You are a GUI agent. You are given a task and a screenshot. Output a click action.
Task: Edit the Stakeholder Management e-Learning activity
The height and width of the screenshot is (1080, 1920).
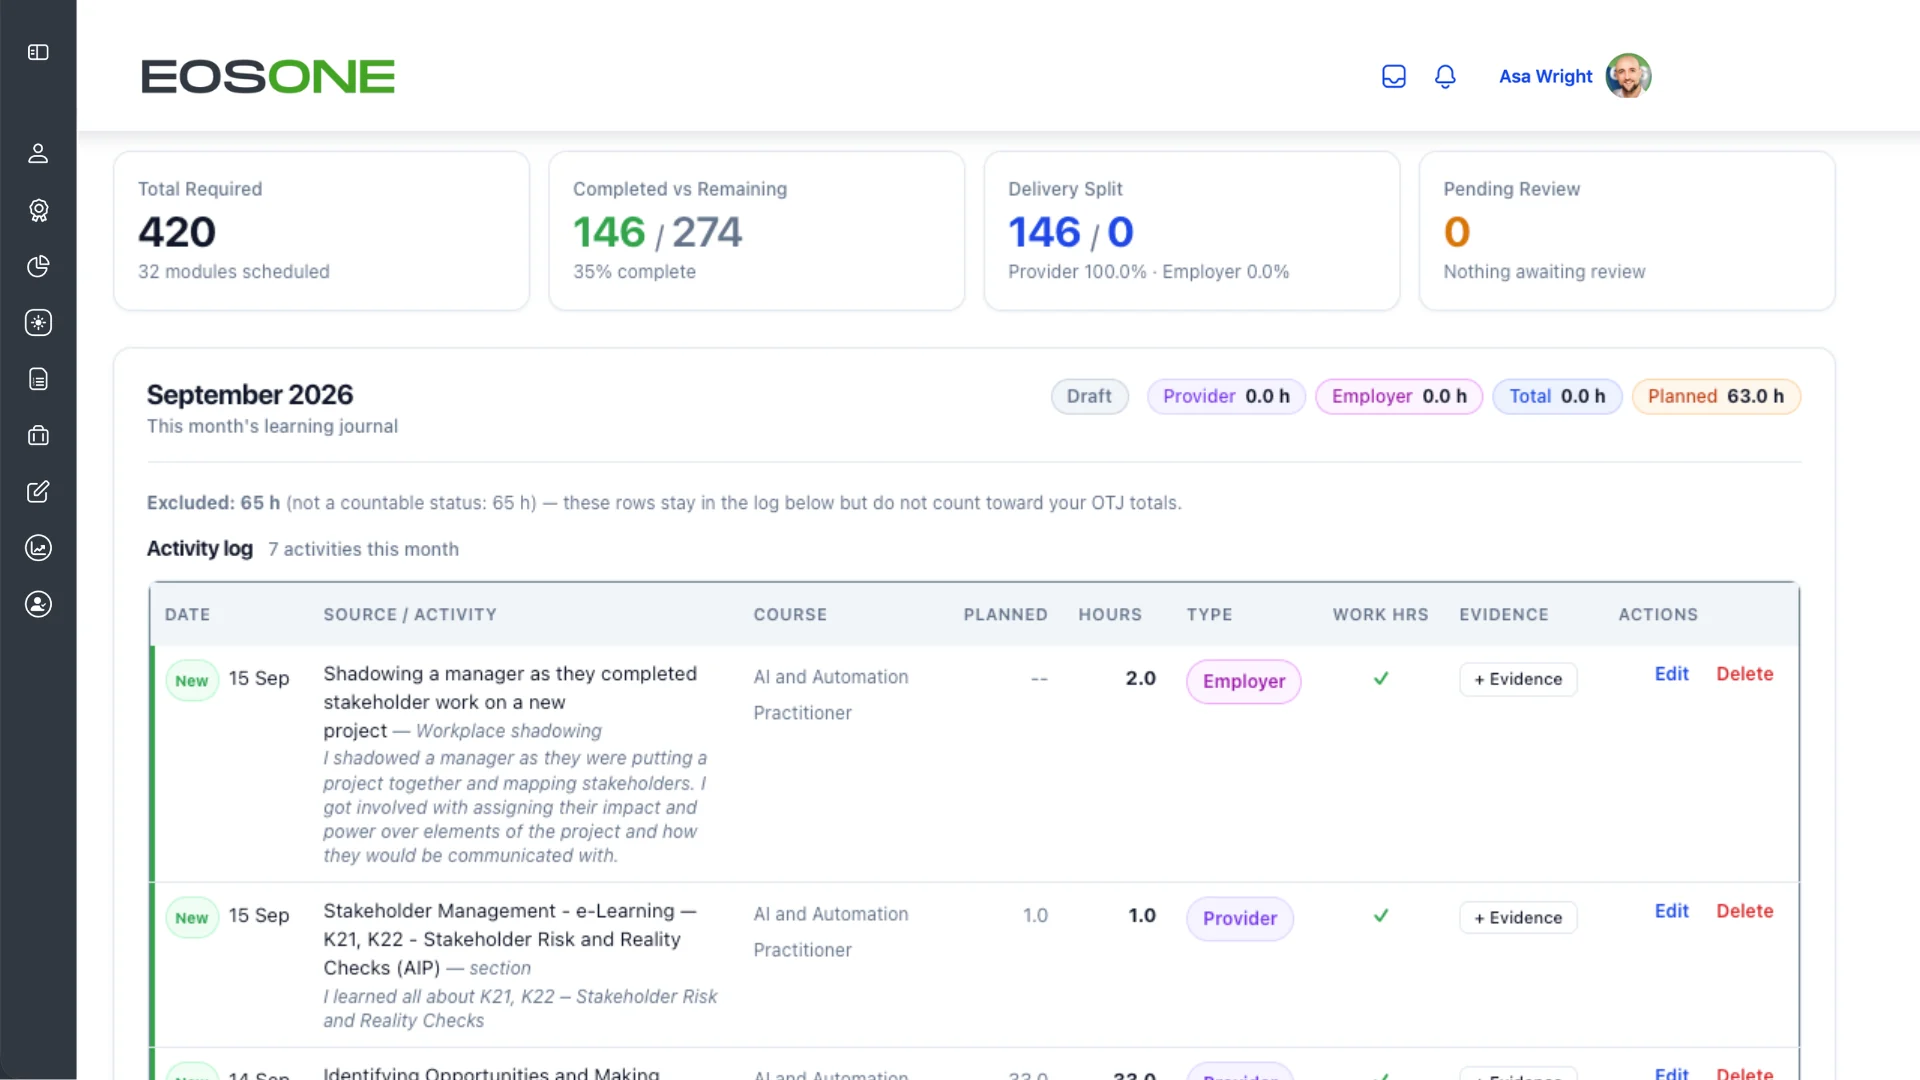click(1671, 911)
